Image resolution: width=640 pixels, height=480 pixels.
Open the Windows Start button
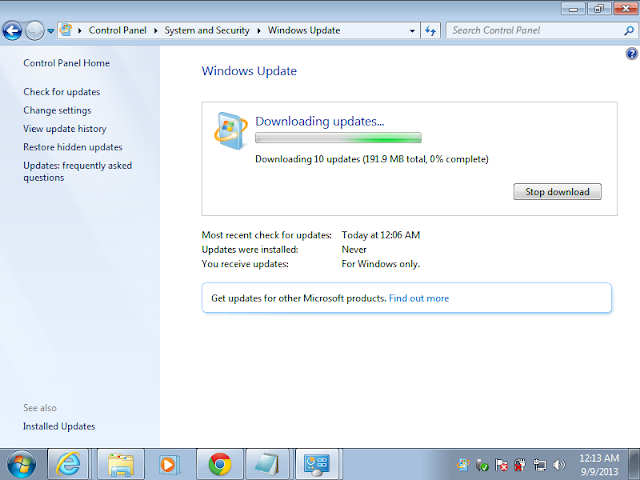point(22,464)
